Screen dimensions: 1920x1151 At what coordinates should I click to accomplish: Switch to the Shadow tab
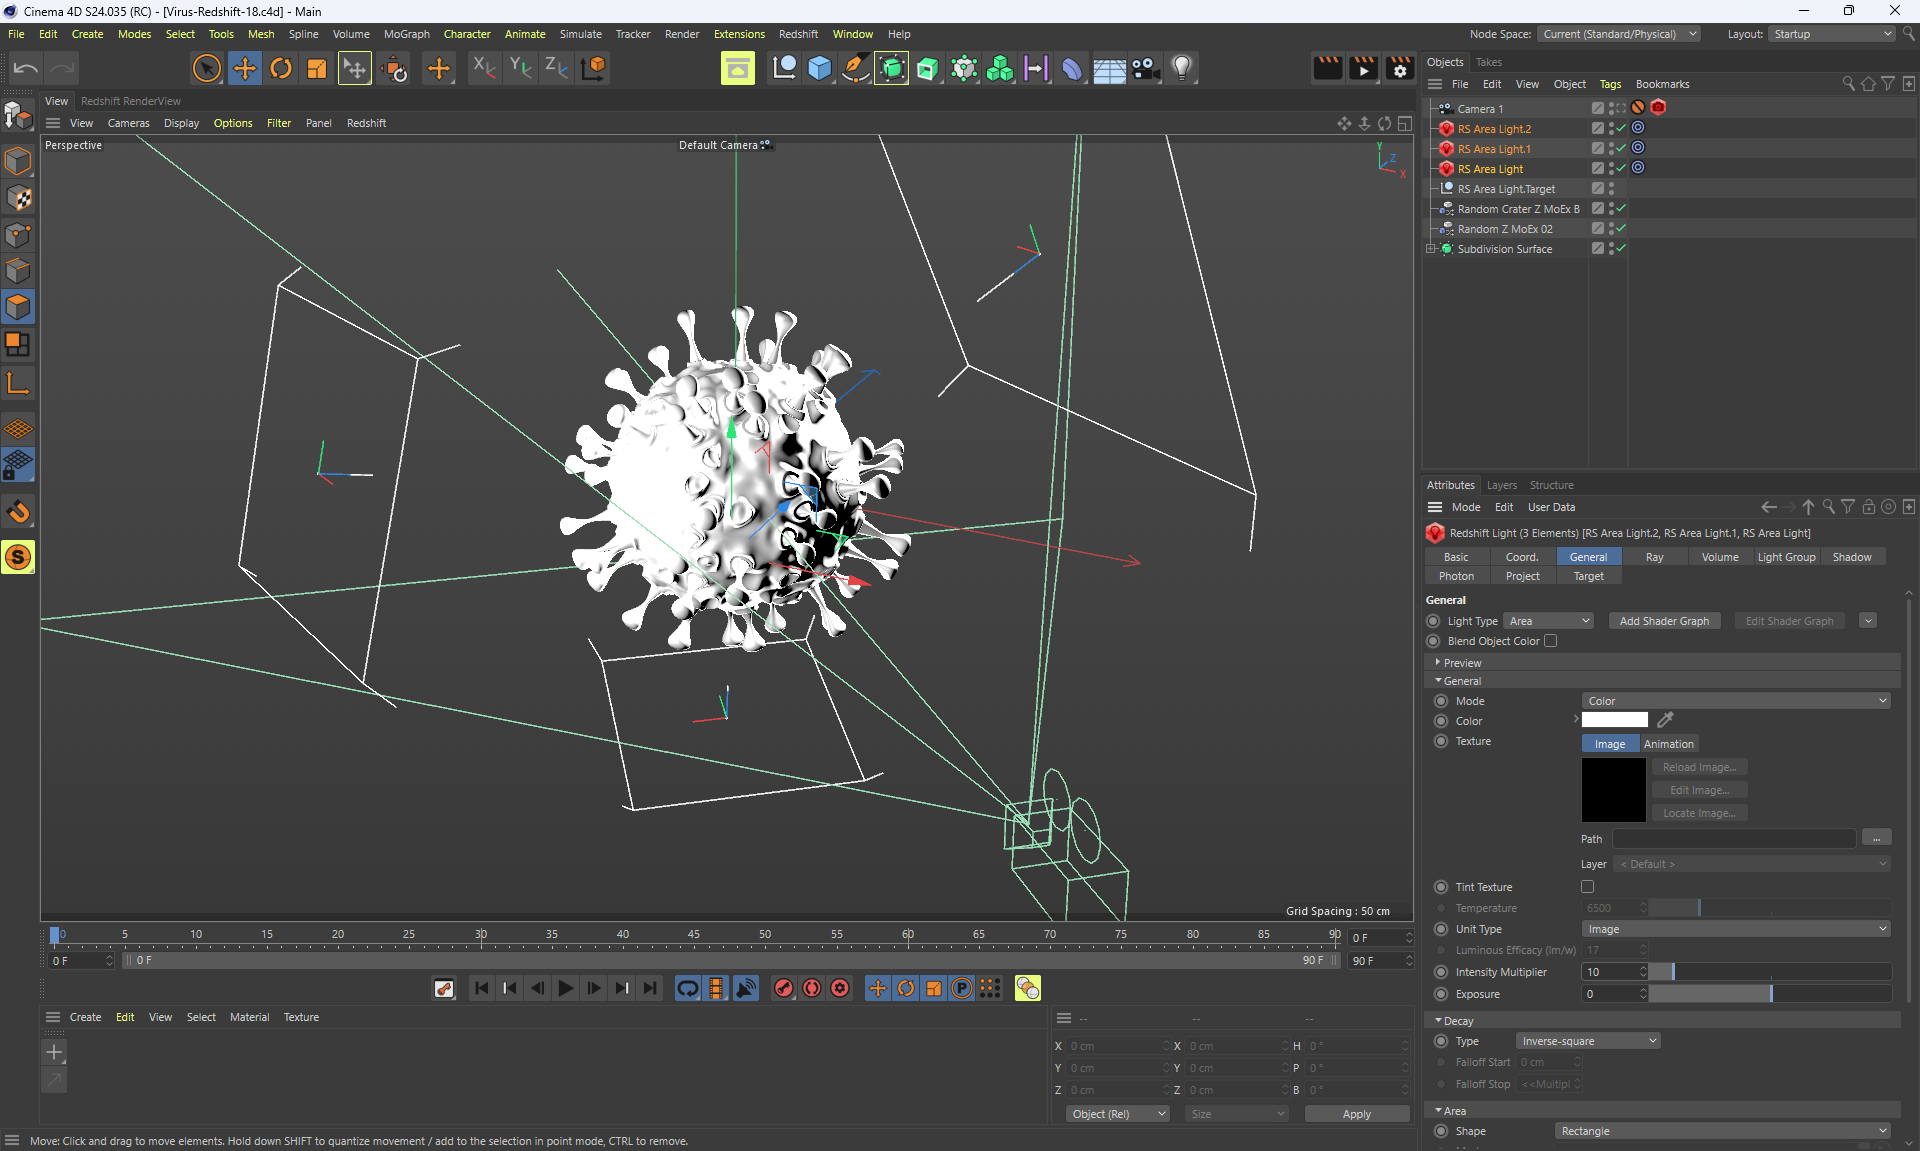(1851, 557)
